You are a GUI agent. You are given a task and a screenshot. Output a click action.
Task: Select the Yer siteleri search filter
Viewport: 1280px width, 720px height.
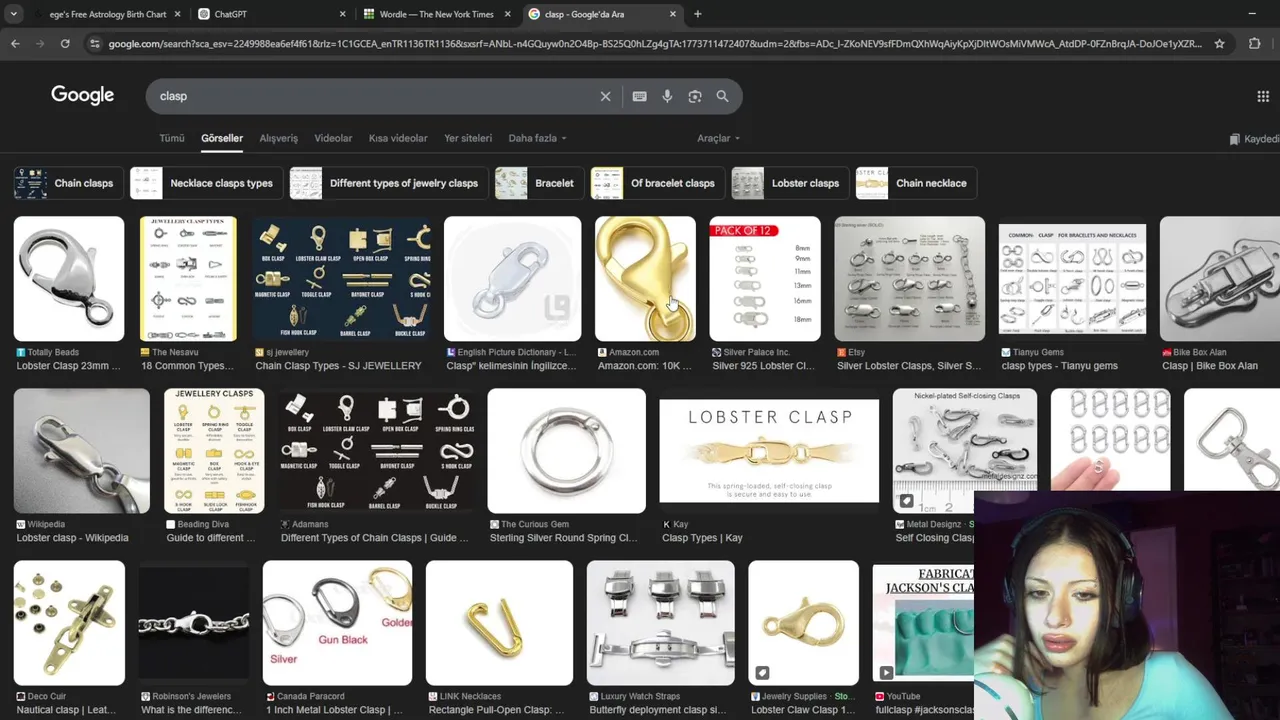(x=468, y=138)
